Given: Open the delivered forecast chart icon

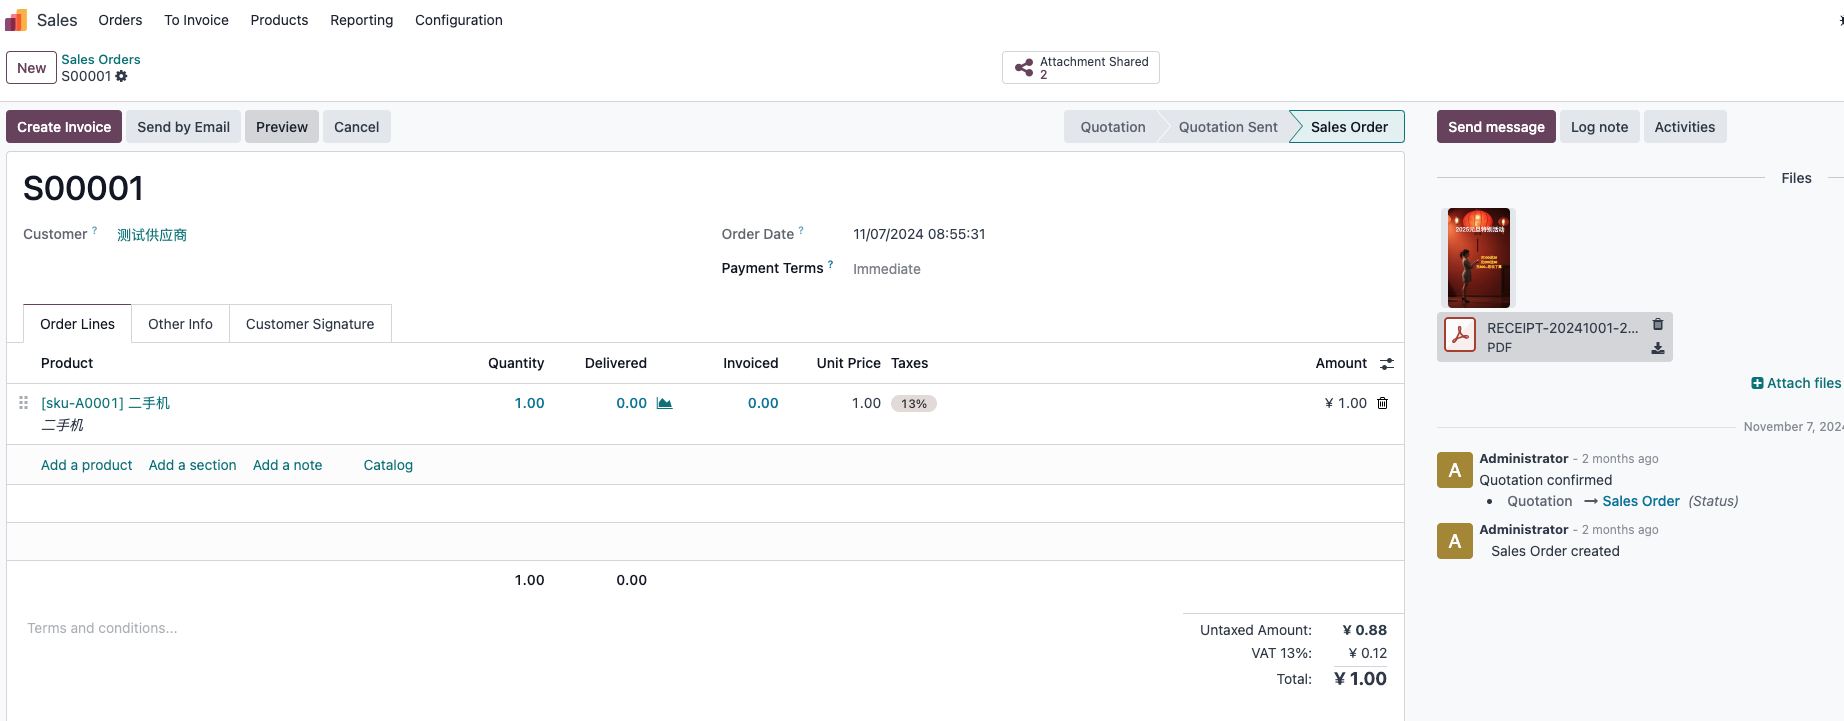Looking at the screenshot, I should (664, 403).
